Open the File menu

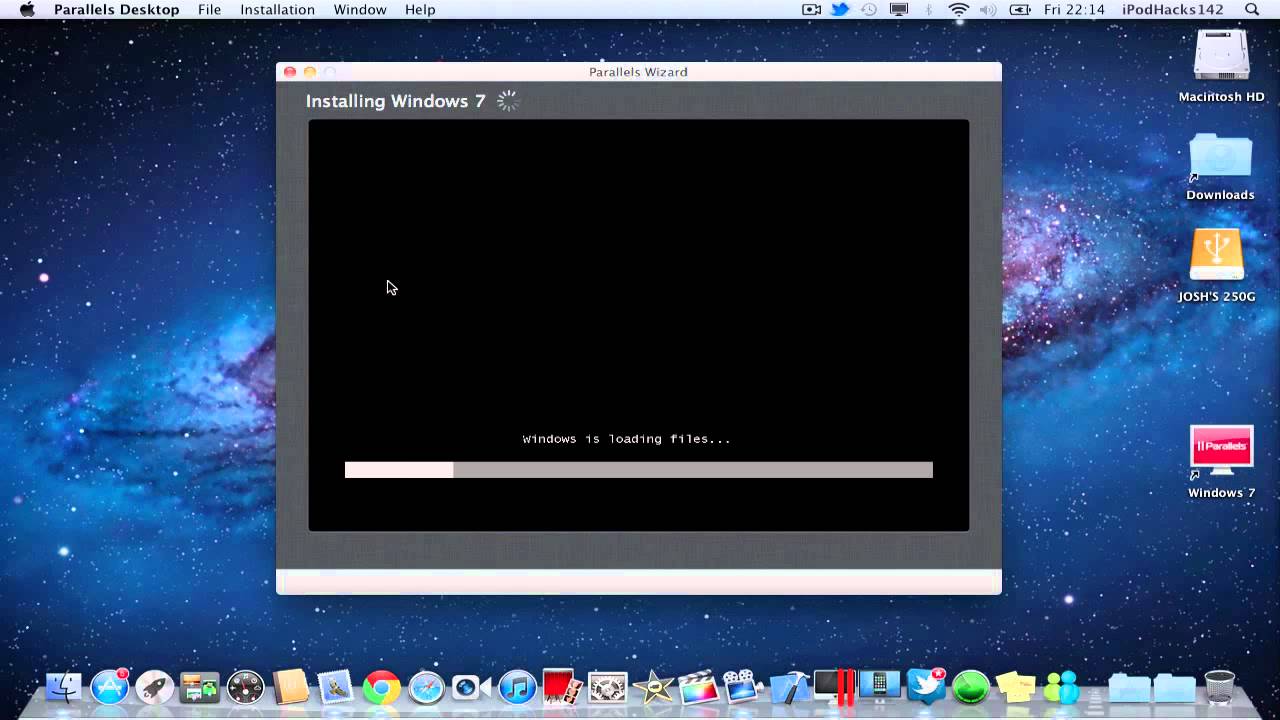coord(210,10)
